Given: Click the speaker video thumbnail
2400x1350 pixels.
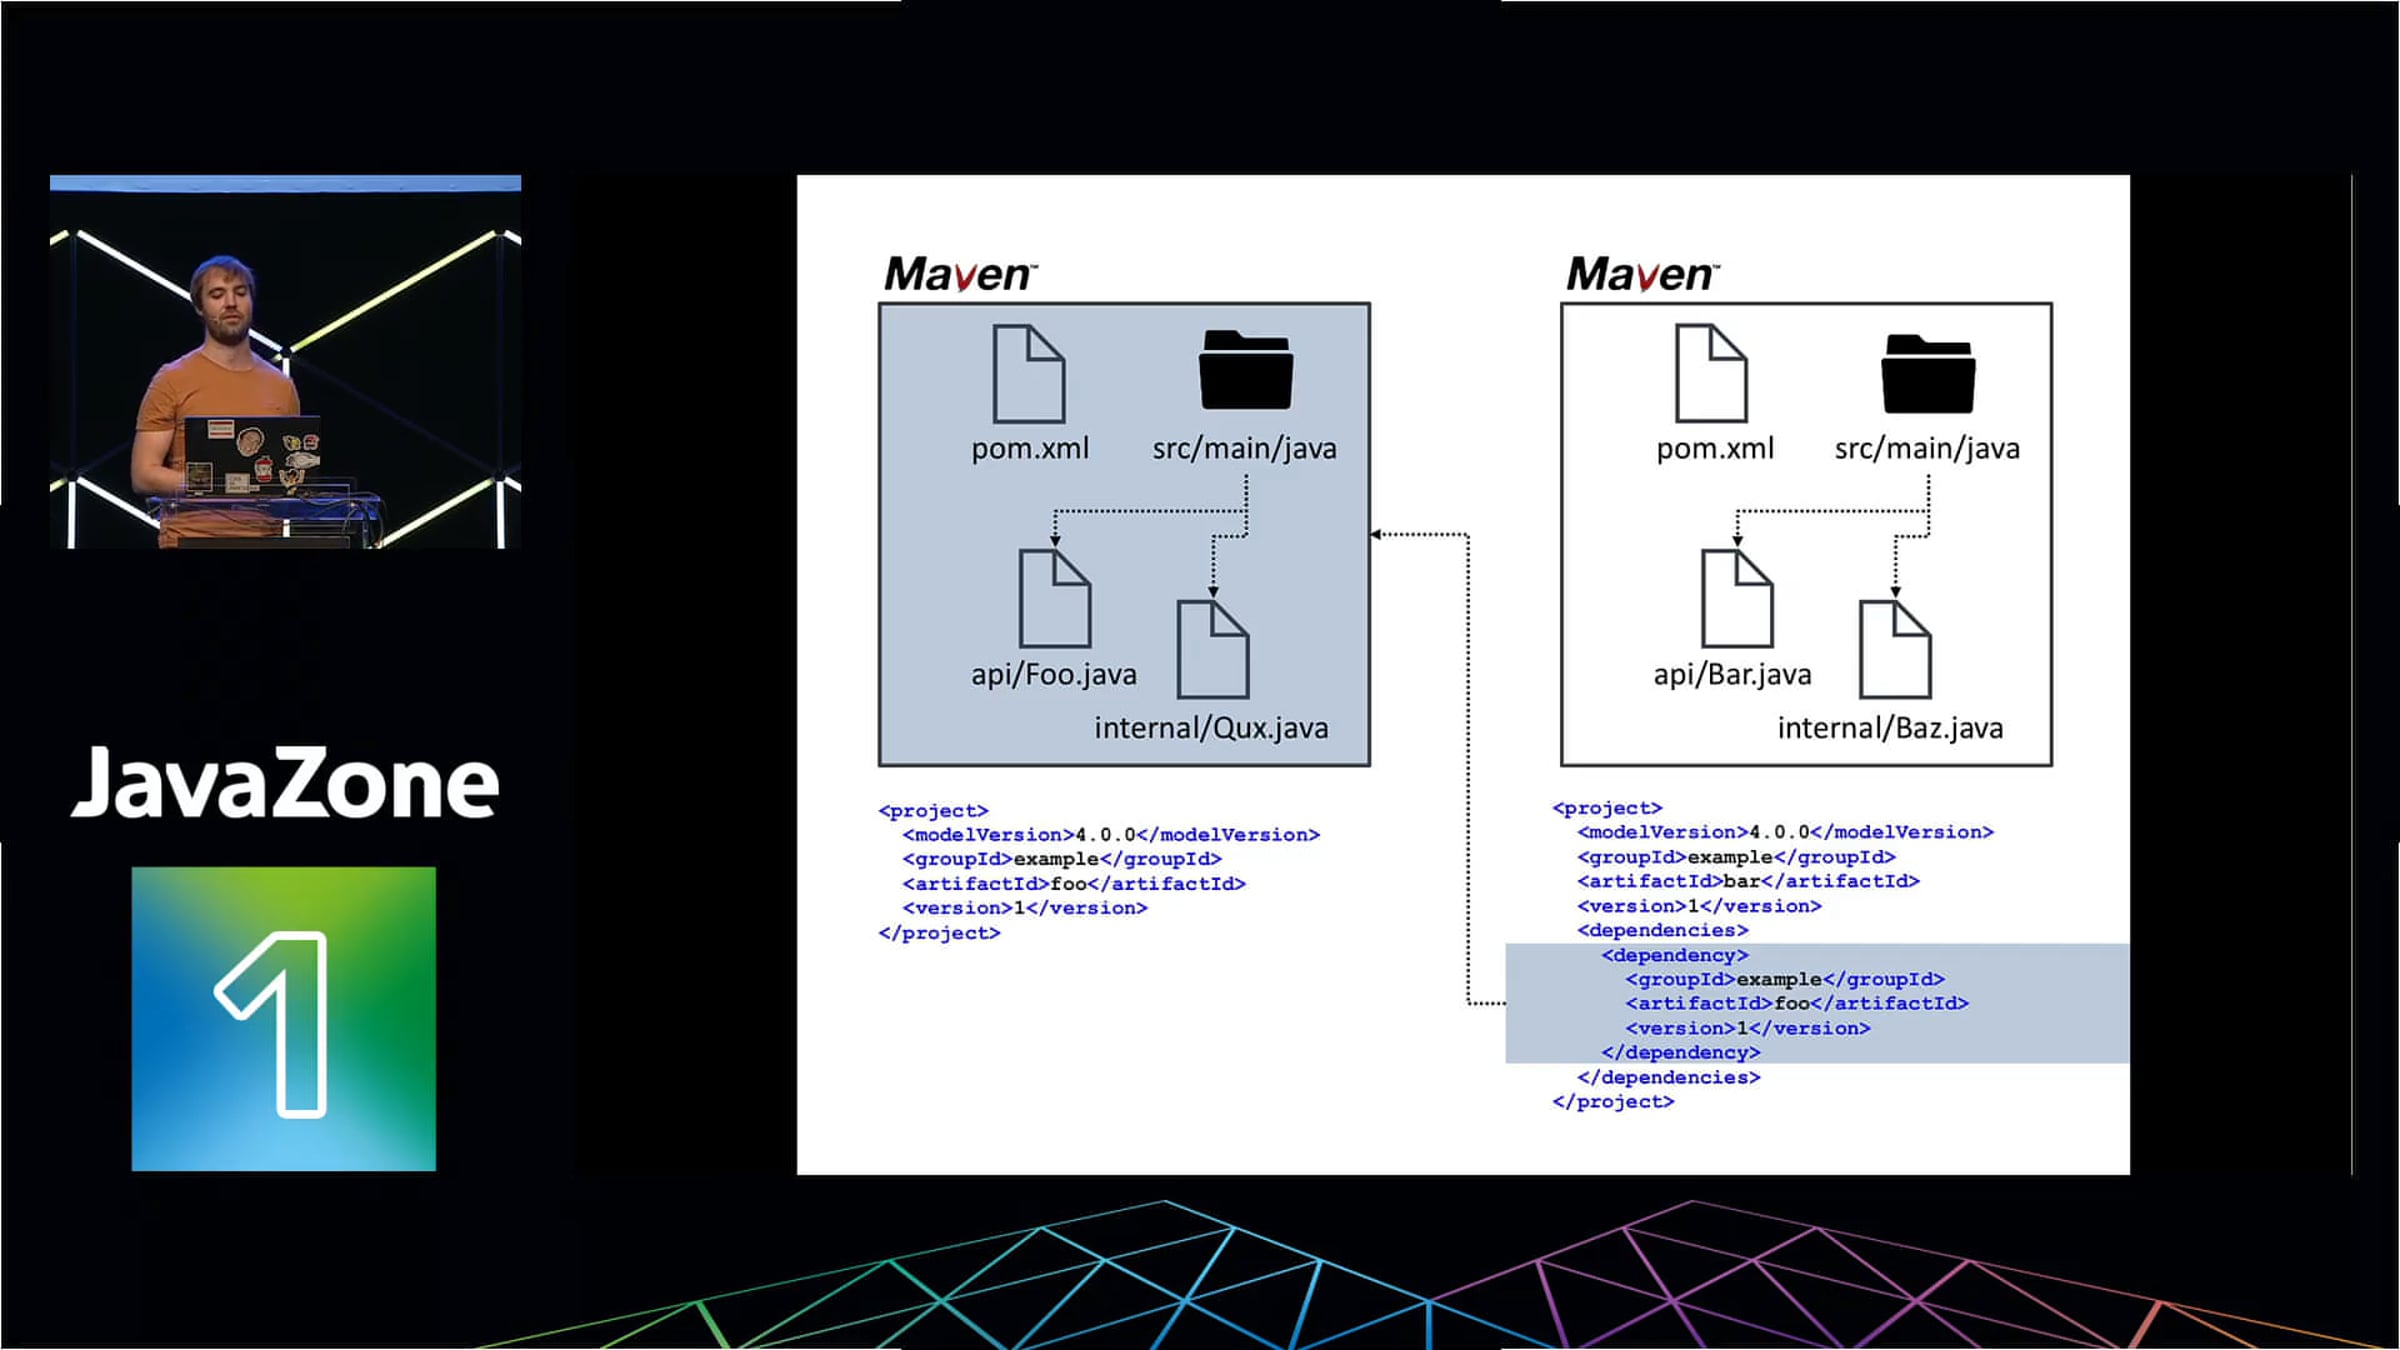Looking at the screenshot, I should 285,362.
